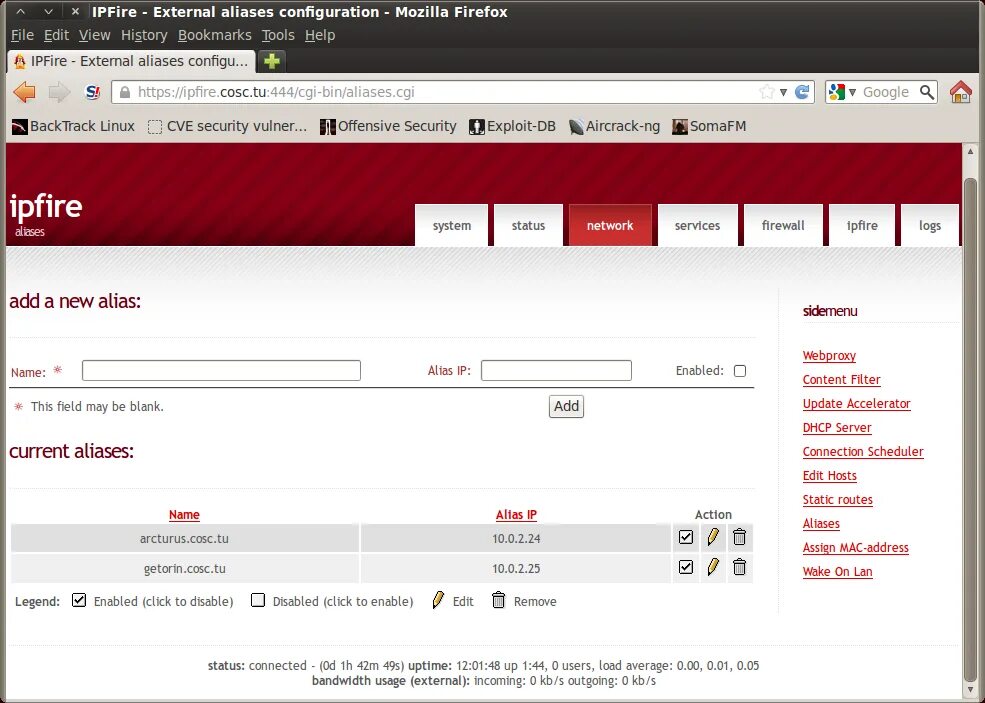
Task: Click the 10.0.2.24 alias IP cell
Action: pyautogui.click(x=516, y=538)
